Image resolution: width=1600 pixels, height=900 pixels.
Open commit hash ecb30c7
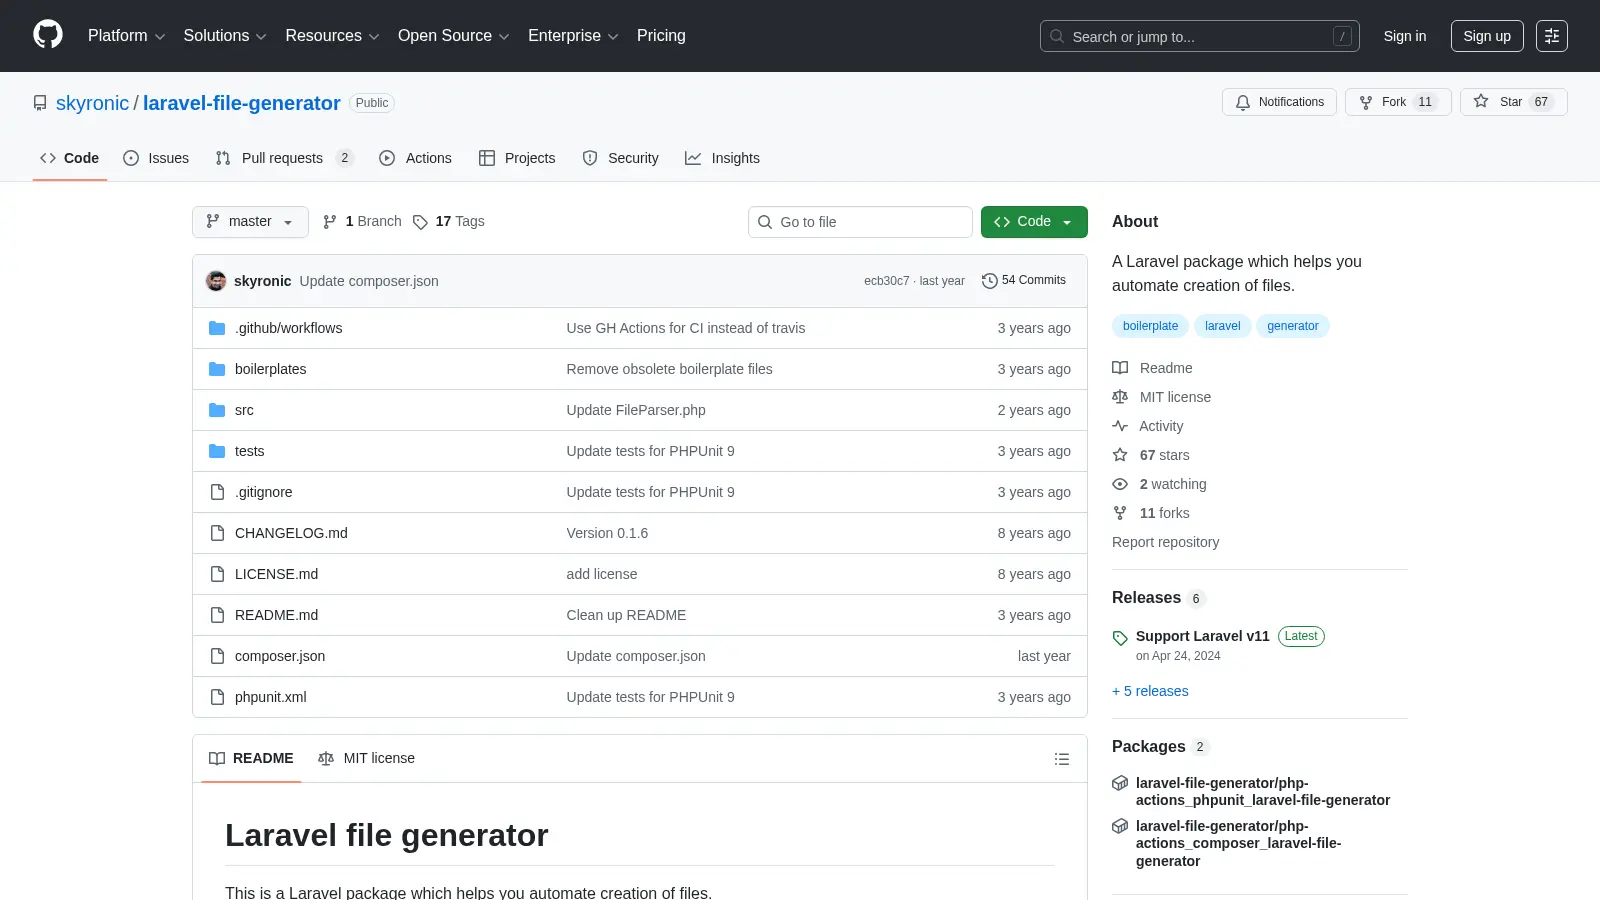coord(886,281)
